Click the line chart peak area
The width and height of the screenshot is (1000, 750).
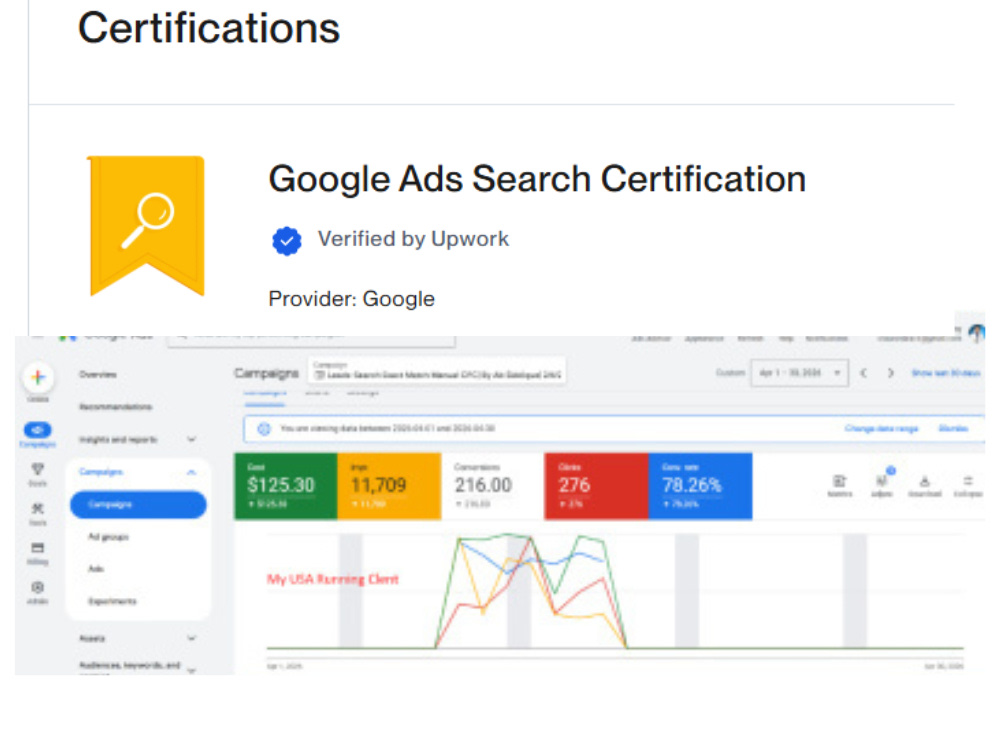pyautogui.click(x=531, y=590)
